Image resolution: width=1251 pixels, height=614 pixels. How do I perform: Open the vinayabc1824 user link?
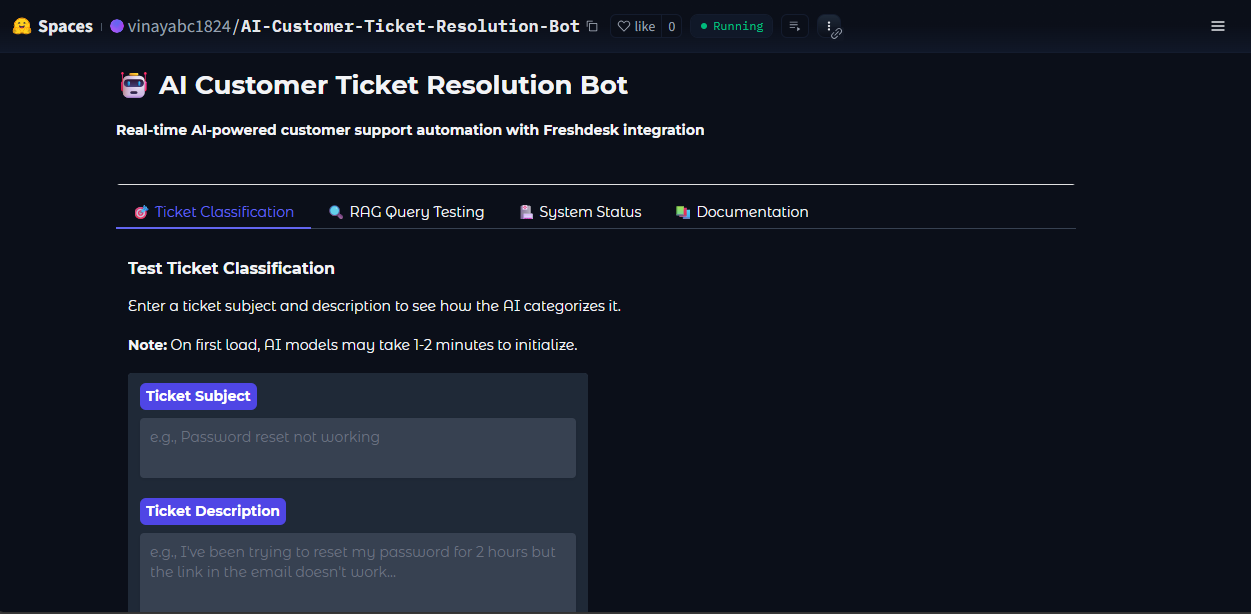(179, 27)
